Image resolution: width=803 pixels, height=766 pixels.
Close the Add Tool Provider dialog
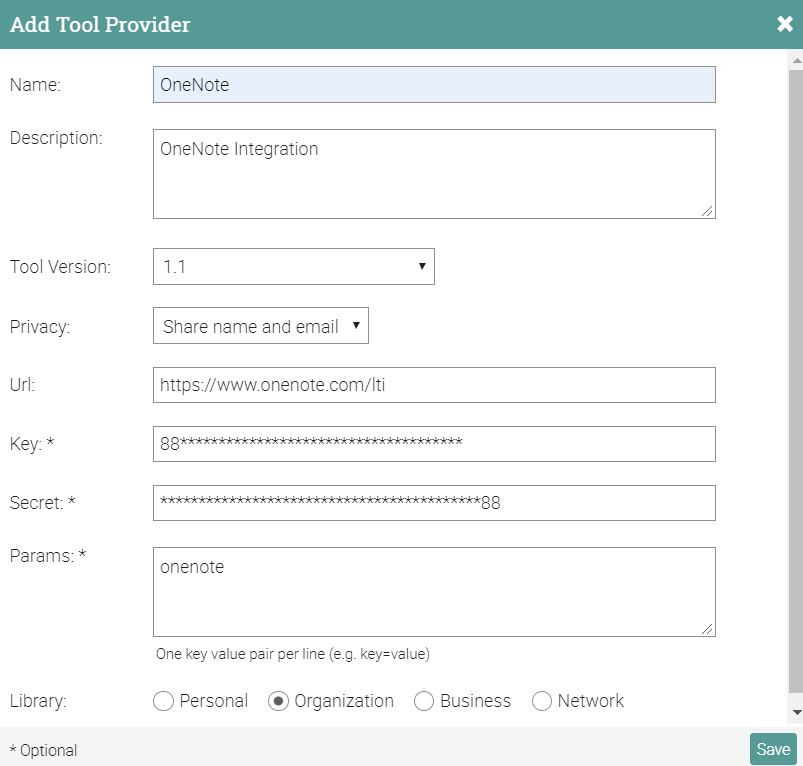point(785,24)
